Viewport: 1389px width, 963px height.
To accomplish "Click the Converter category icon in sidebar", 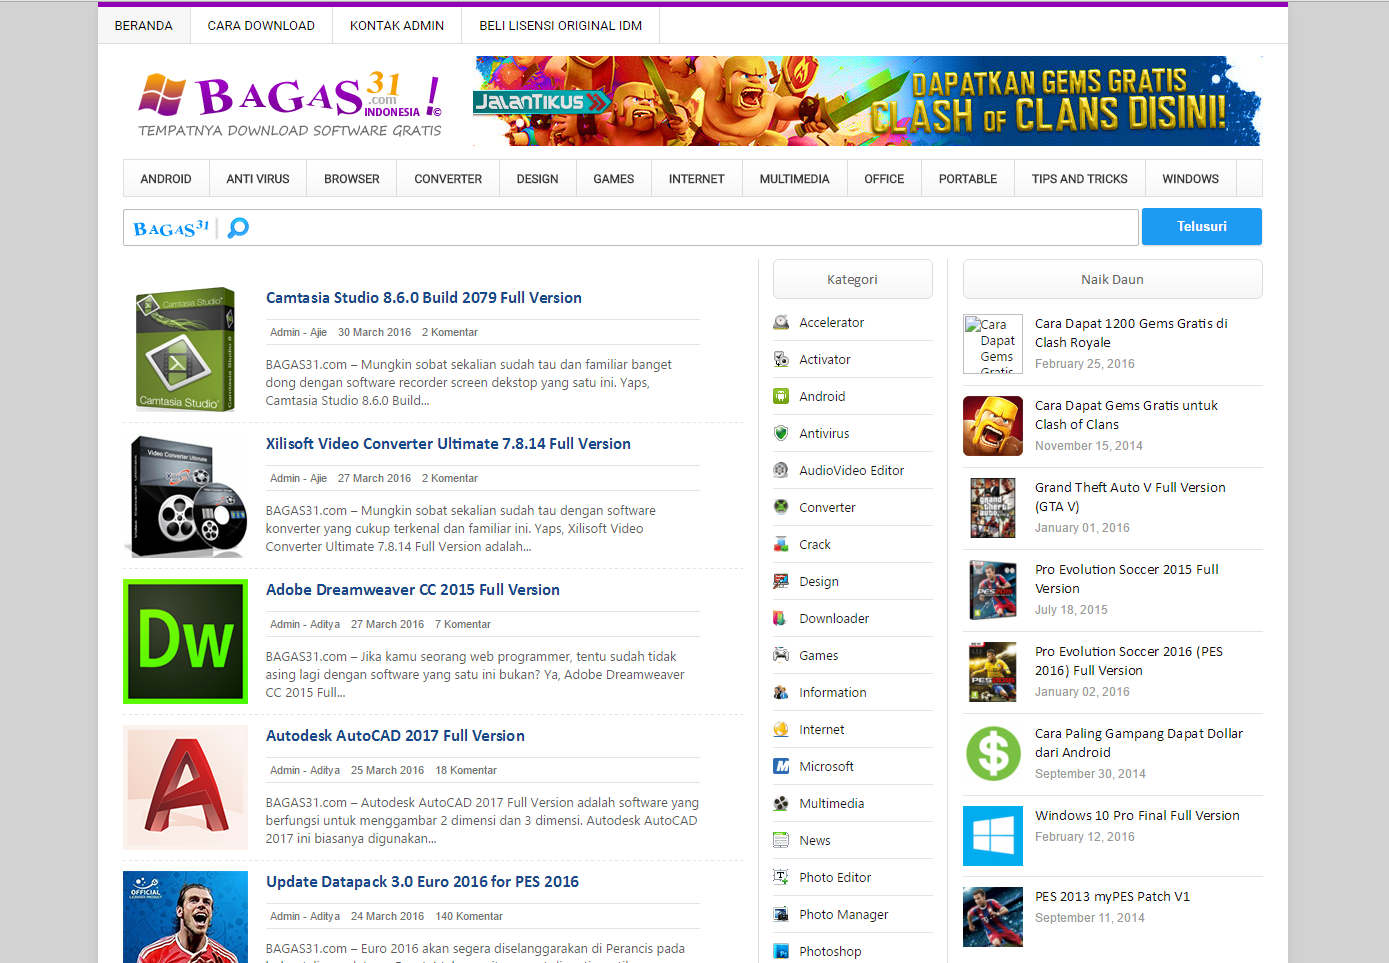I will 781,507.
